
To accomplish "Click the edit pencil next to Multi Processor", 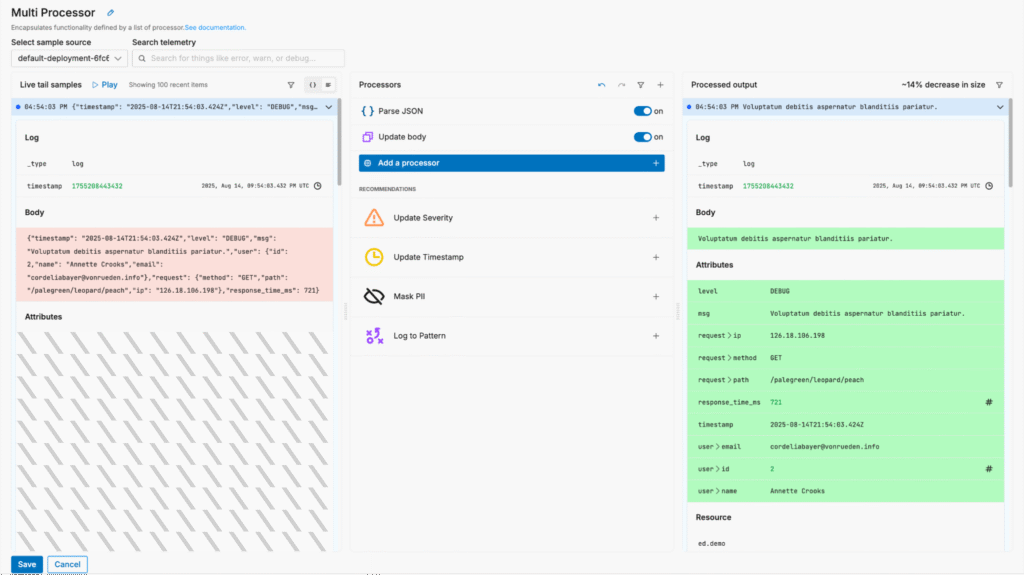I will click(111, 13).
